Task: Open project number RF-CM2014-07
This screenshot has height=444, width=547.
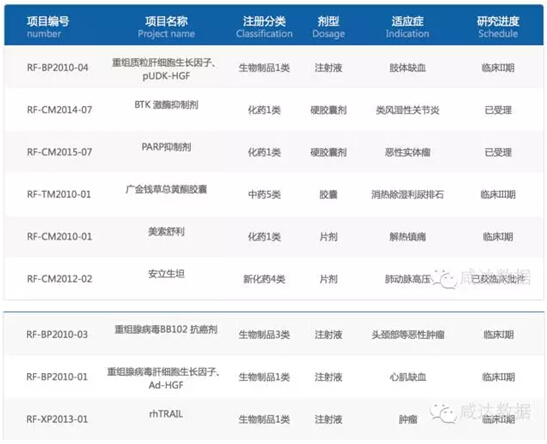Action: pos(60,110)
